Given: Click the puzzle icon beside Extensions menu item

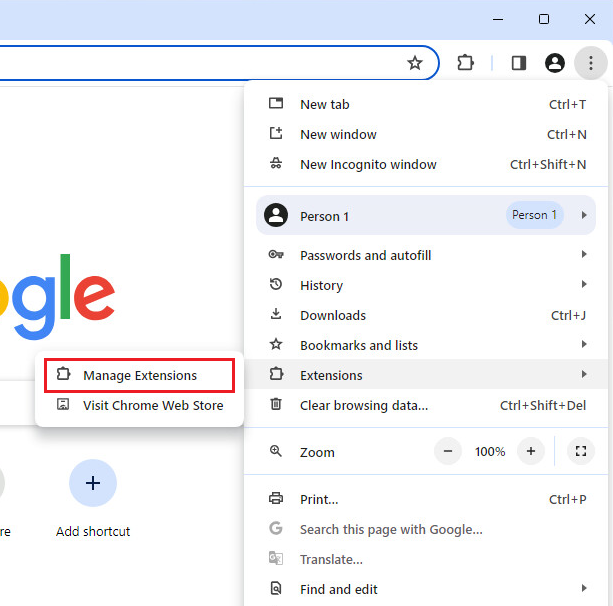Looking at the screenshot, I should click(x=276, y=374).
